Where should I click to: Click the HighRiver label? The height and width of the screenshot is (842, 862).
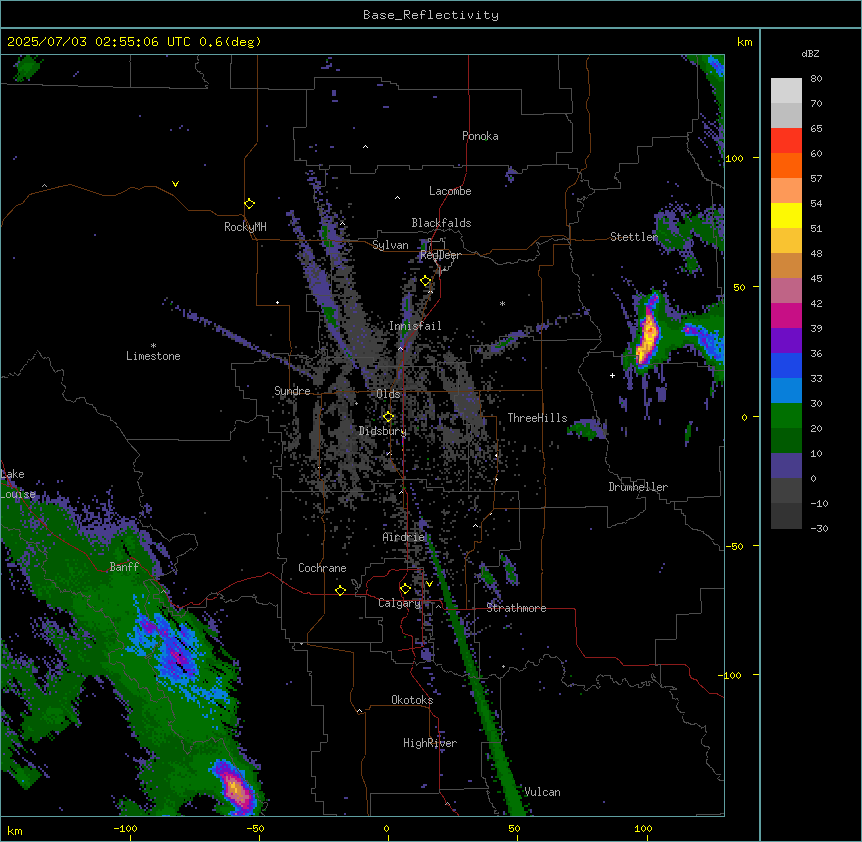[x=430, y=743]
